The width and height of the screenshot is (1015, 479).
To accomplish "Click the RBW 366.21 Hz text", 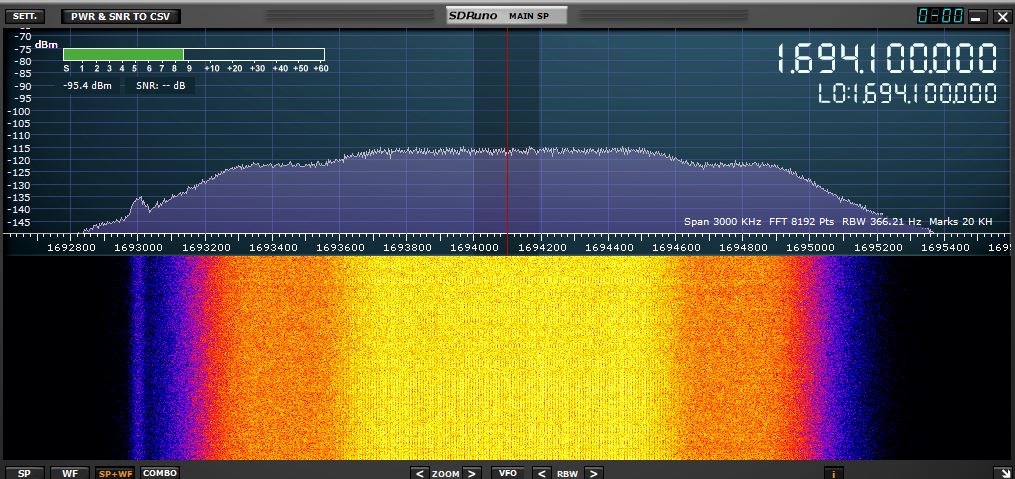I will tap(882, 221).
